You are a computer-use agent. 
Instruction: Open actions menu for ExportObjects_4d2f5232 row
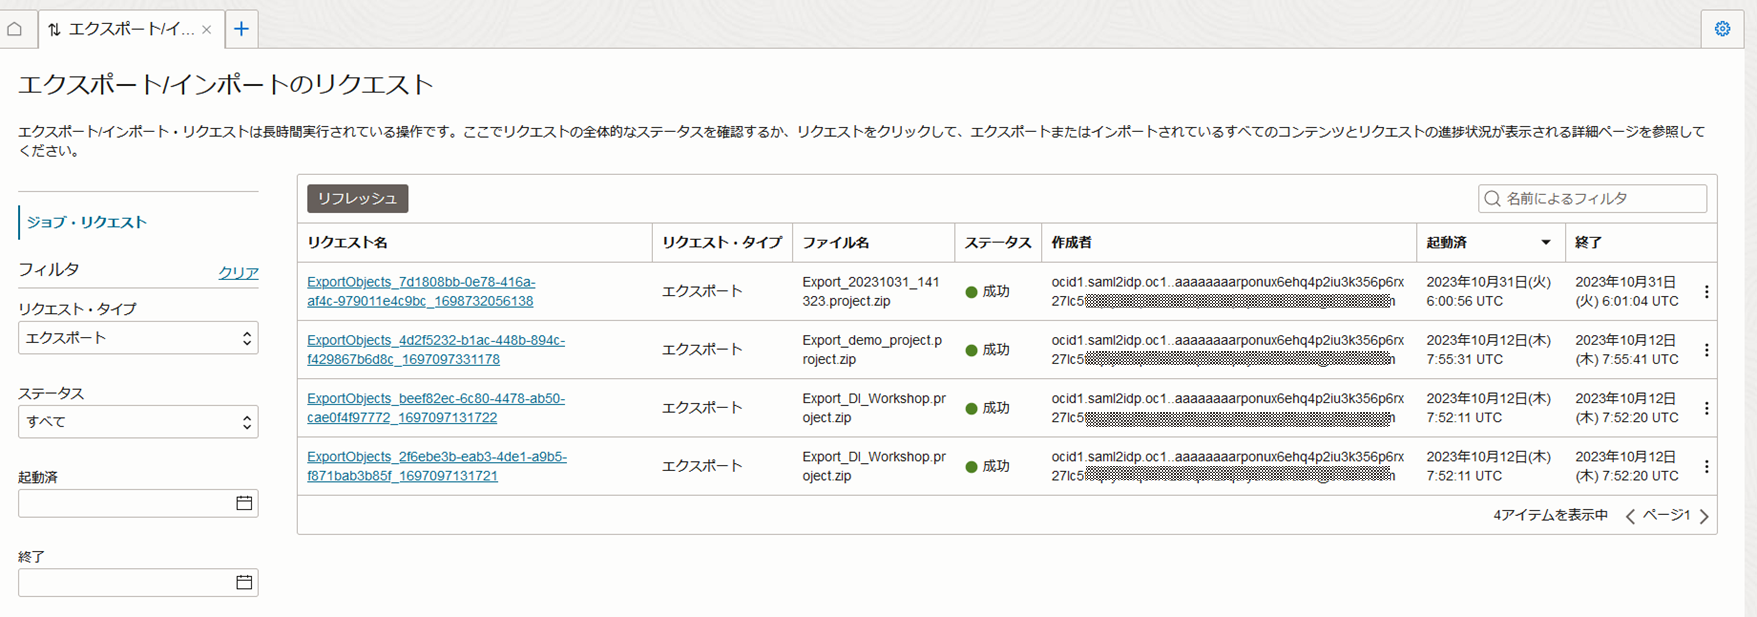click(1706, 349)
